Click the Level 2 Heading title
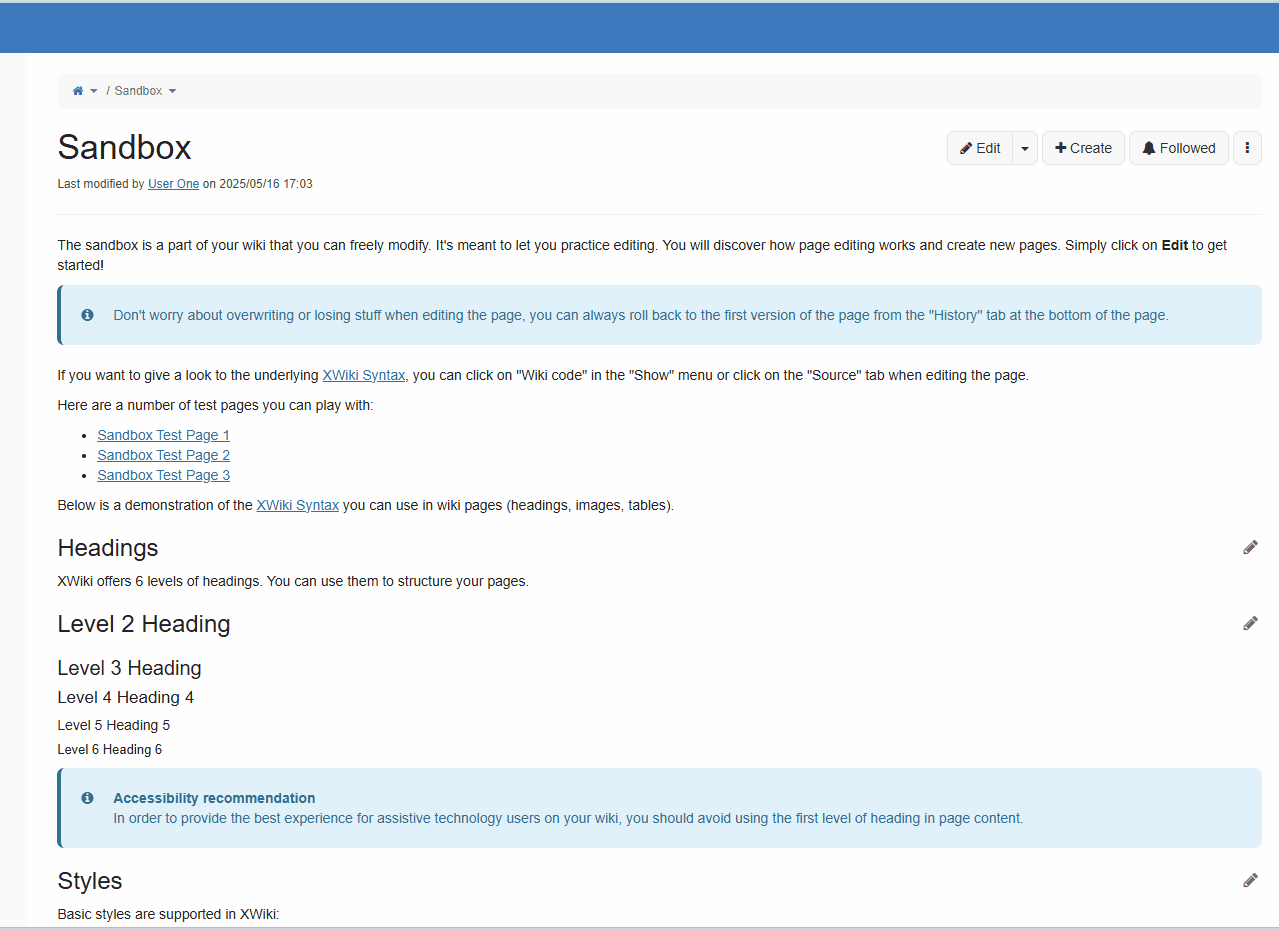1279x930 pixels. 144,624
